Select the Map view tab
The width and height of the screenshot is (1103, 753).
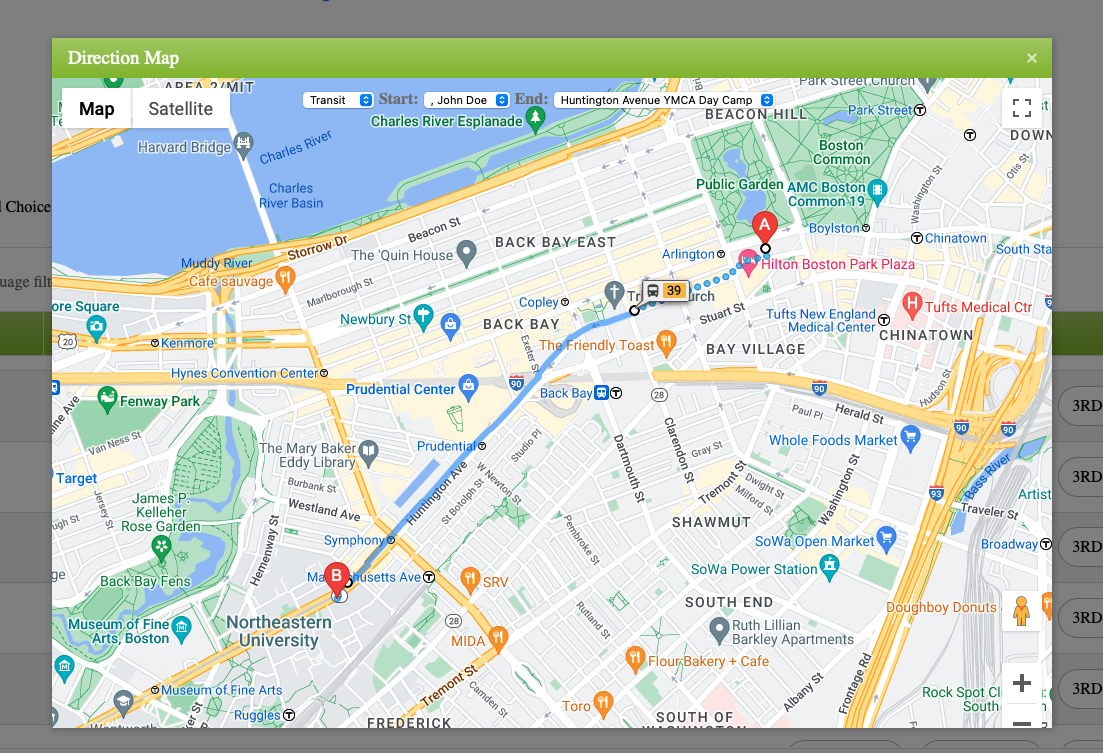coord(96,108)
